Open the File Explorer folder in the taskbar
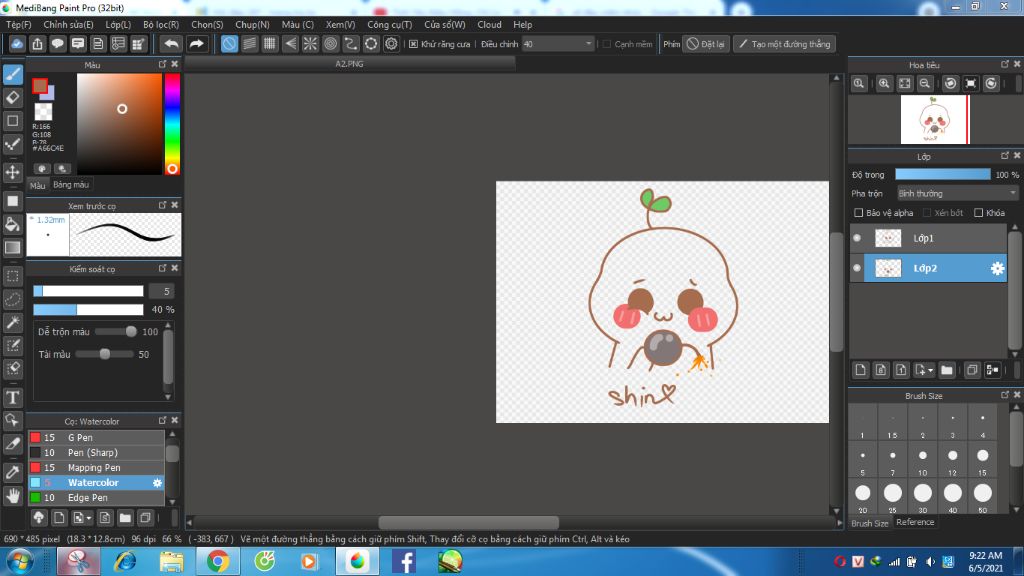Image resolution: width=1024 pixels, height=576 pixels. coord(171,561)
